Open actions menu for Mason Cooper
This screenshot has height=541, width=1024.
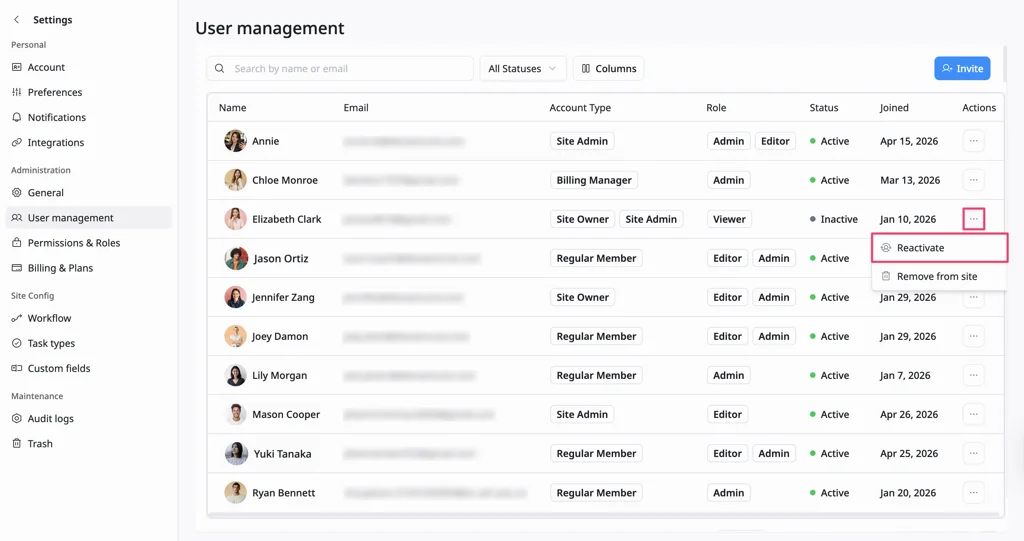tap(973, 414)
